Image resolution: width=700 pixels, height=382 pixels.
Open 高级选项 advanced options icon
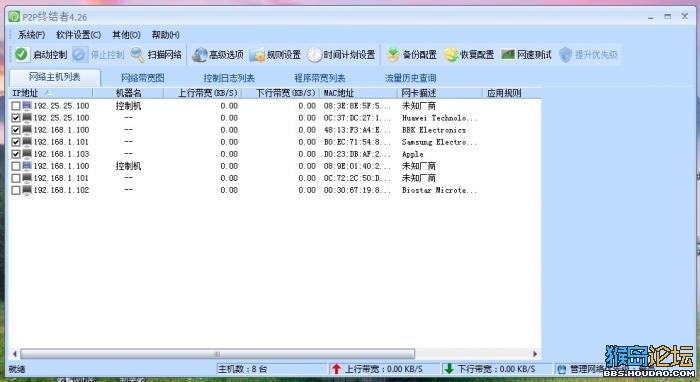(x=200, y=54)
